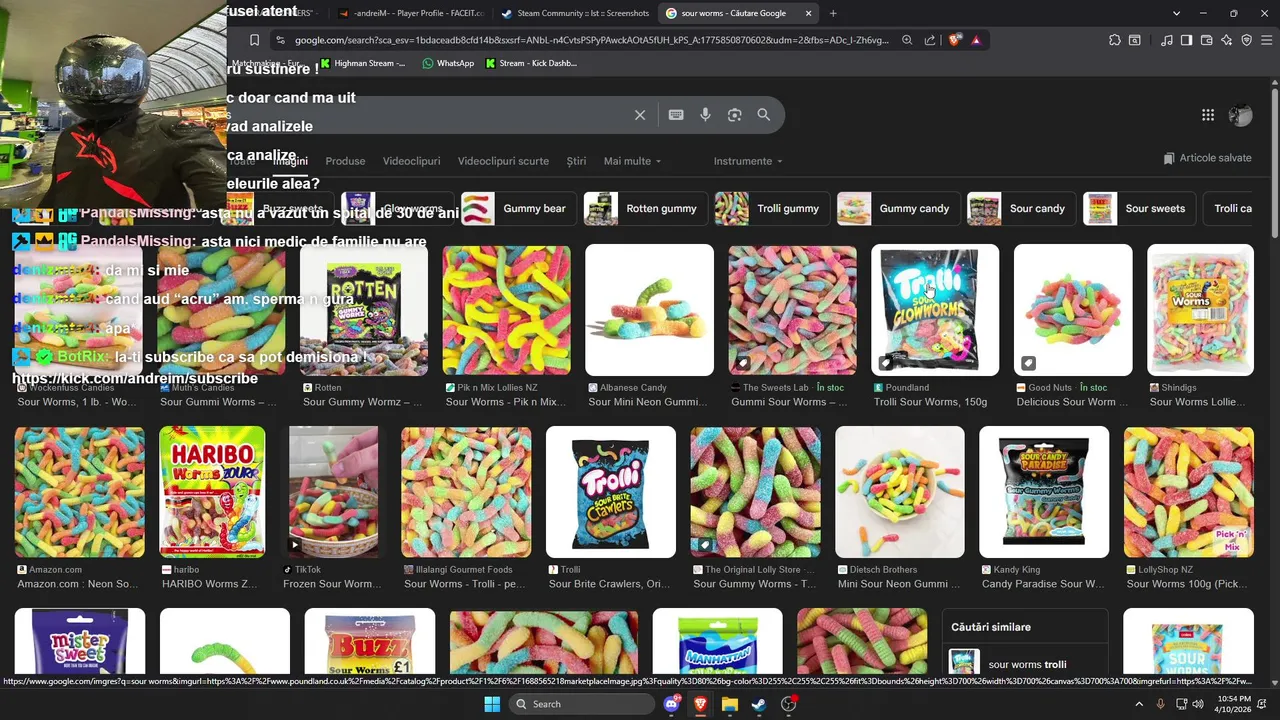The image size is (1280, 720).
Task: Open the WhatsApp bookmark
Action: (448, 63)
